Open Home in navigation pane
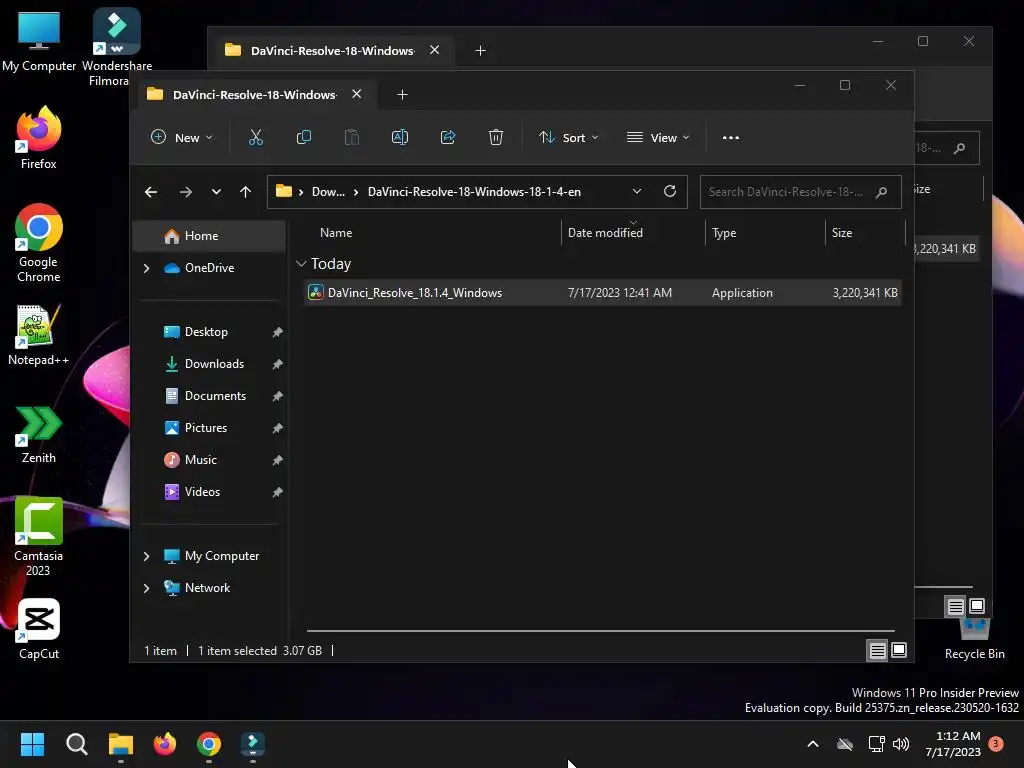This screenshot has height=768, width=1024. 209,236
